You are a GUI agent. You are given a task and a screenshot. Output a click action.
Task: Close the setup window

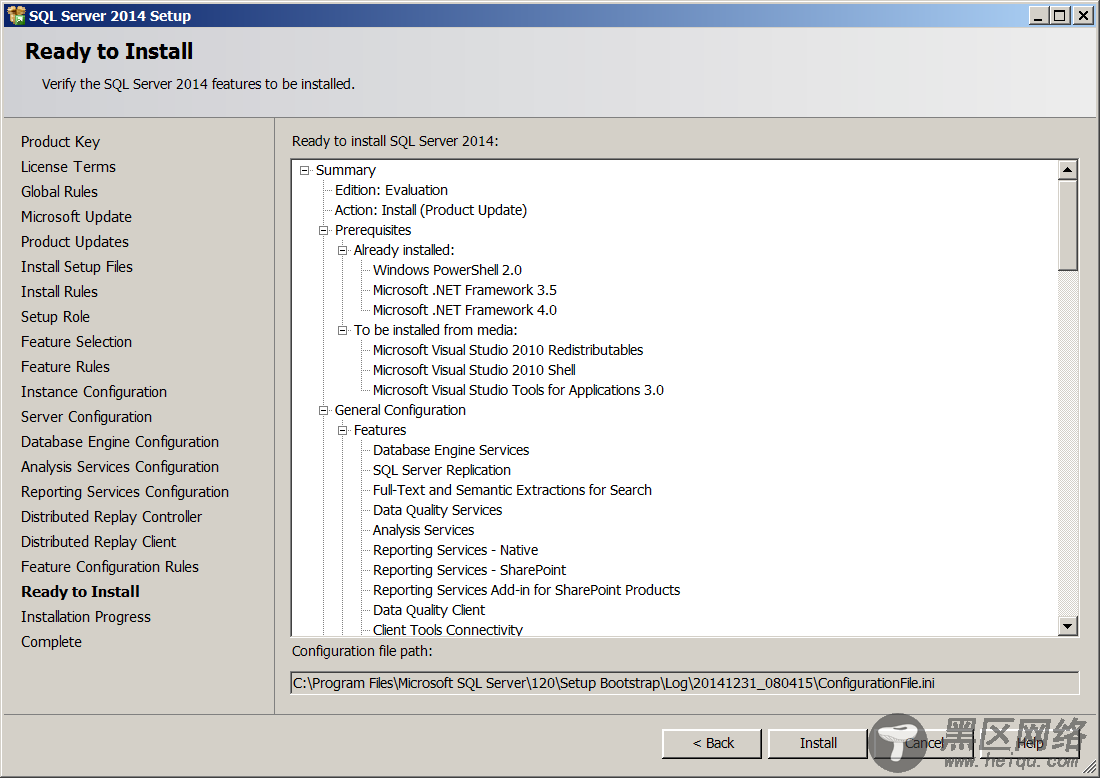click(1083, 15)
